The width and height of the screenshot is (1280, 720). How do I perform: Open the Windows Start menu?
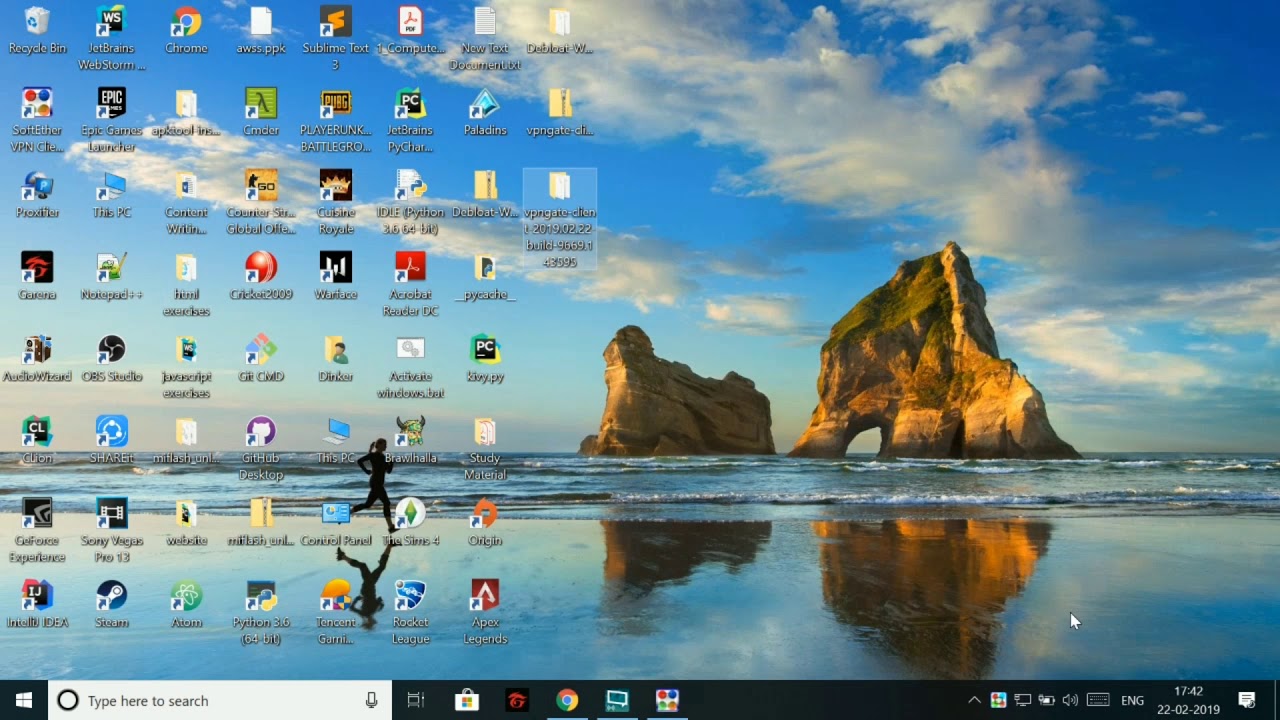(x=24, y=700)
